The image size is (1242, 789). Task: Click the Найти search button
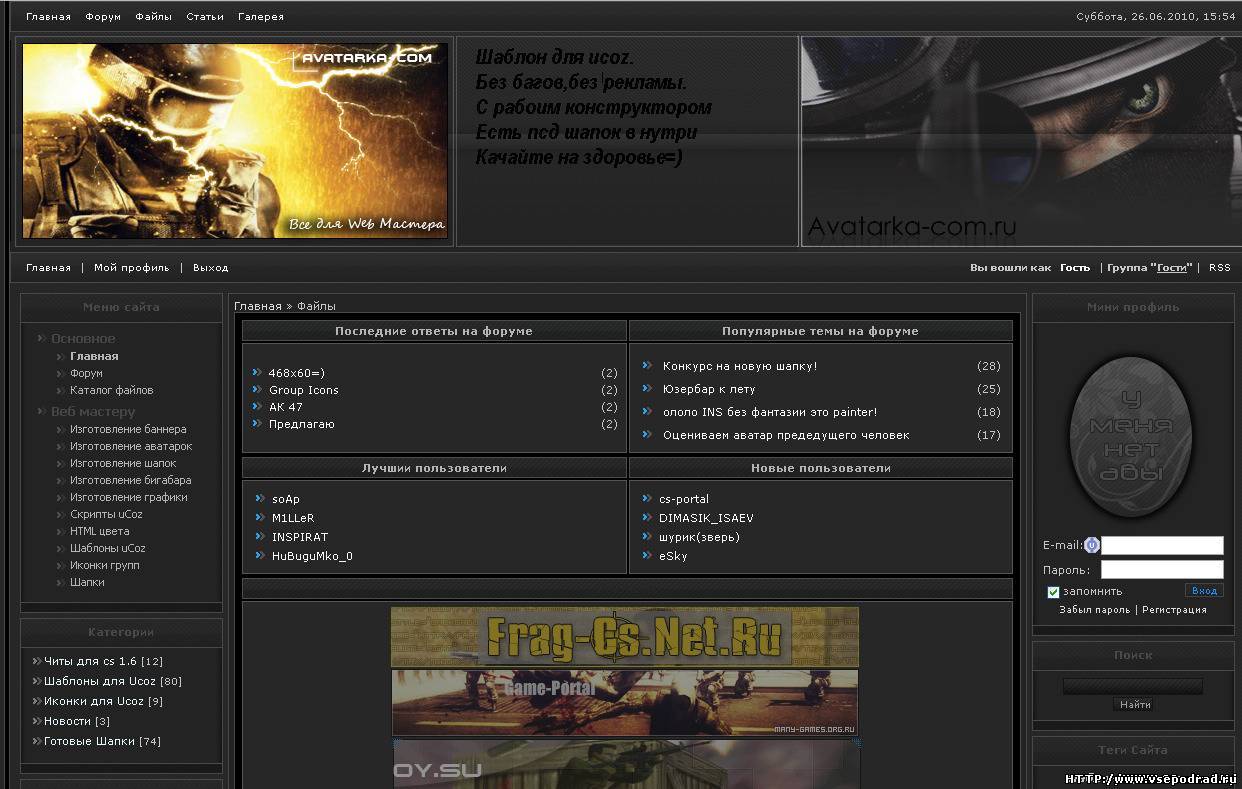[1135, 705]
